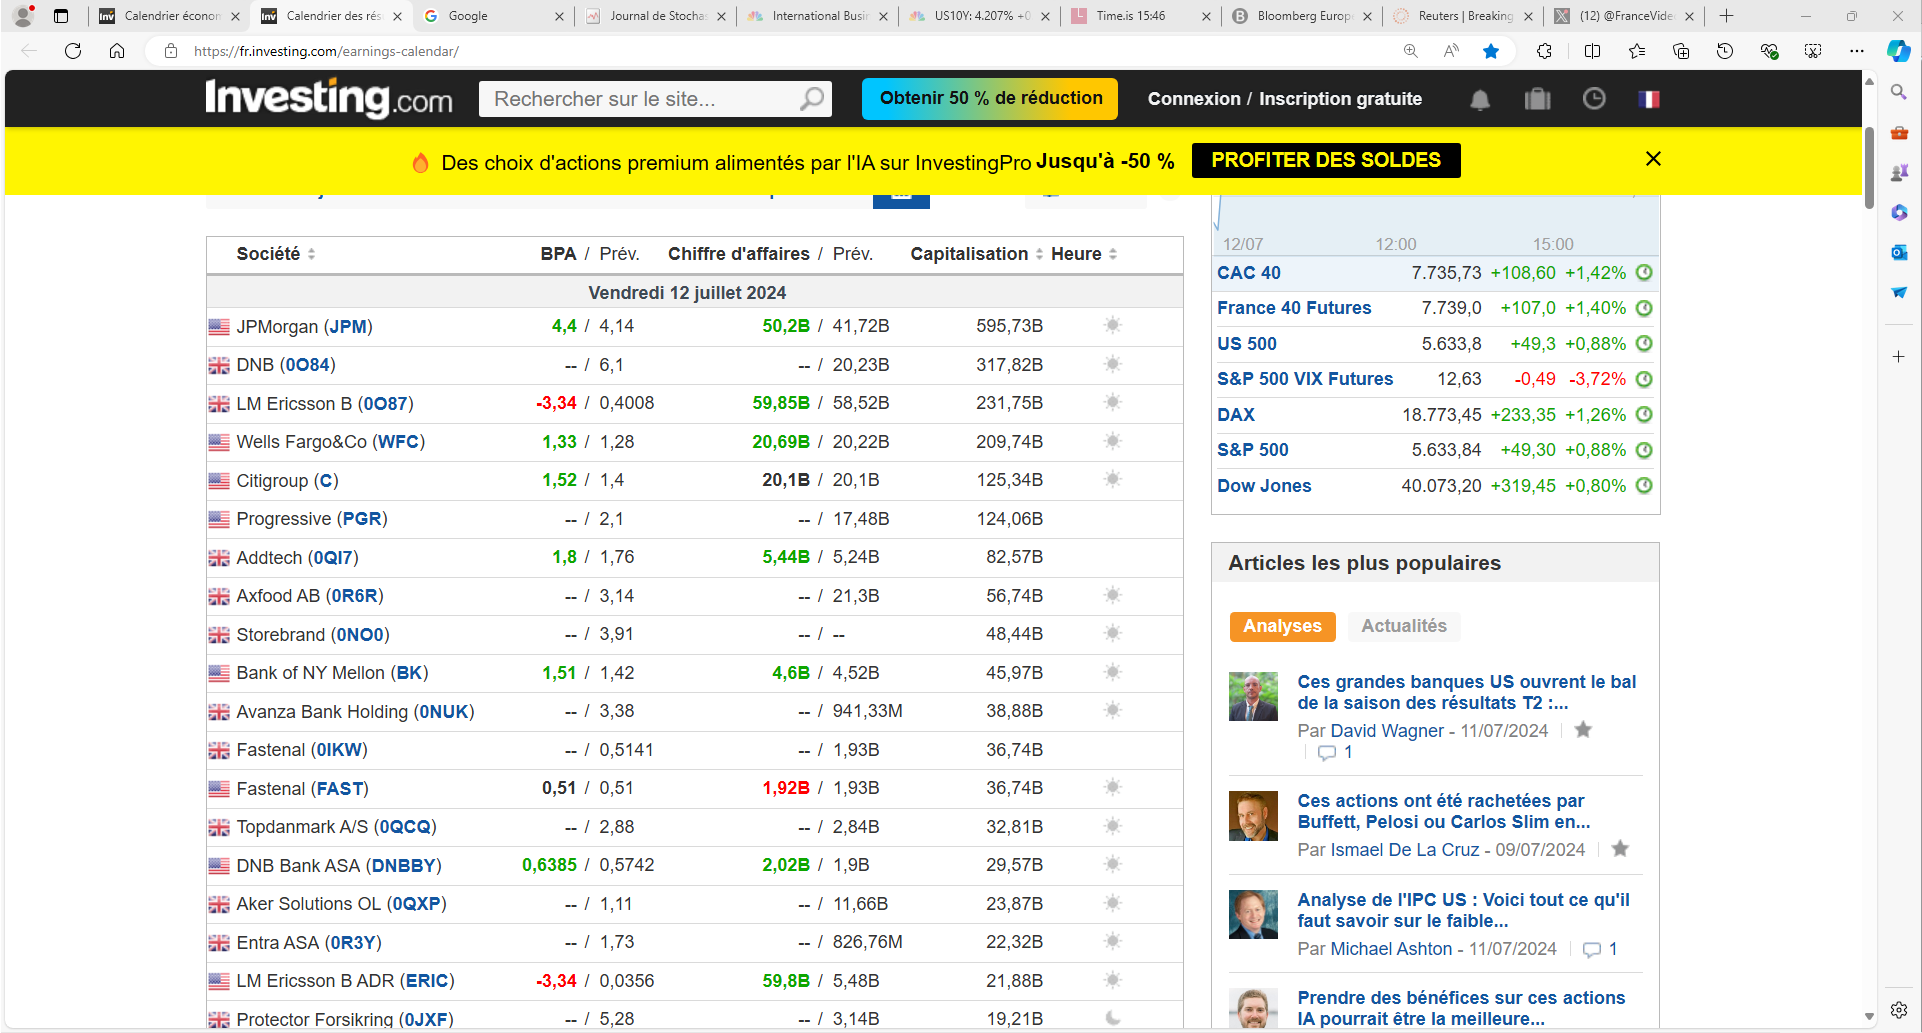Click the Edge profile avatar icon

tap(23, 16)
